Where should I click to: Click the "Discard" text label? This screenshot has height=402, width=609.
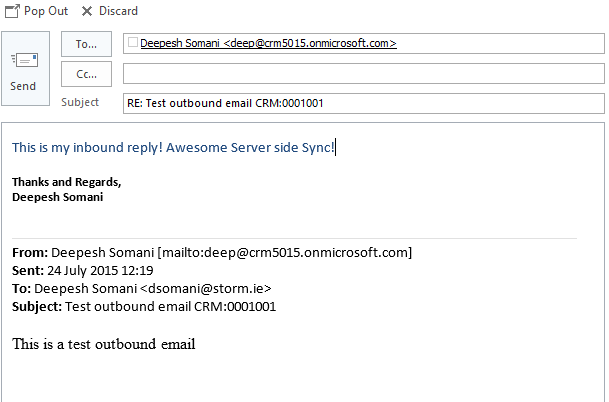[118, 11]
